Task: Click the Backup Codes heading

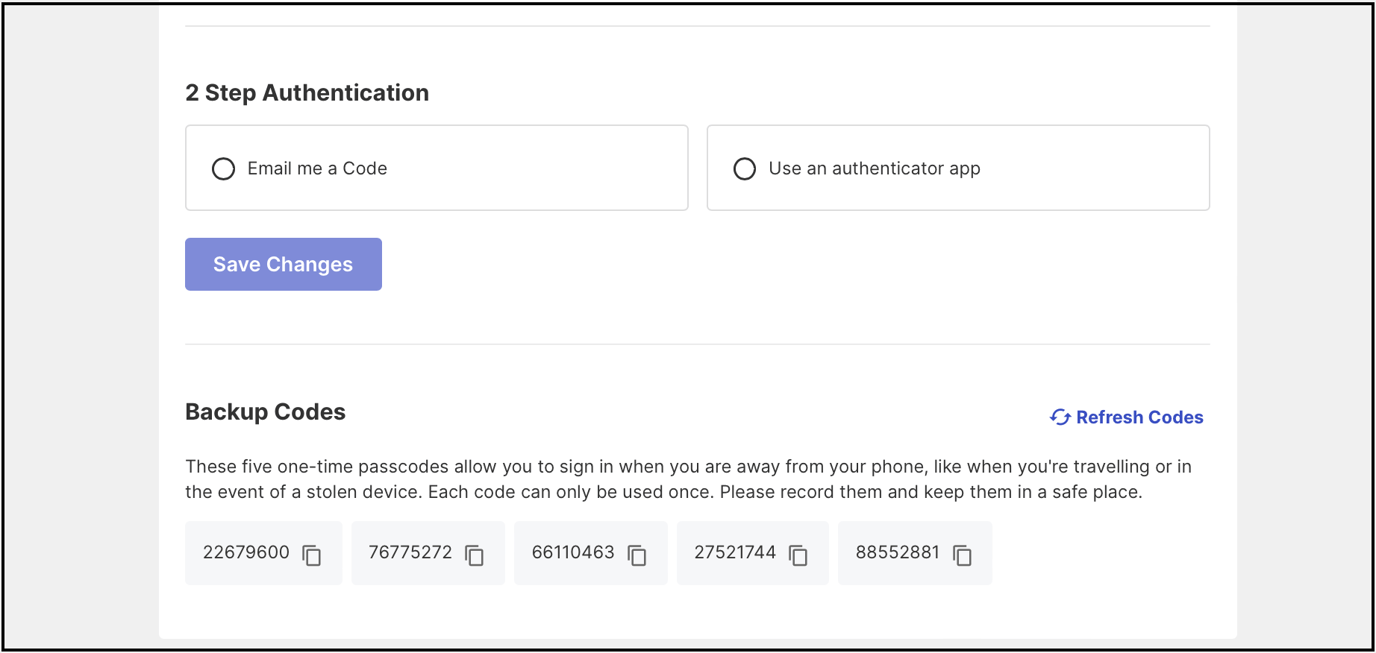Action: click(264, 411)
